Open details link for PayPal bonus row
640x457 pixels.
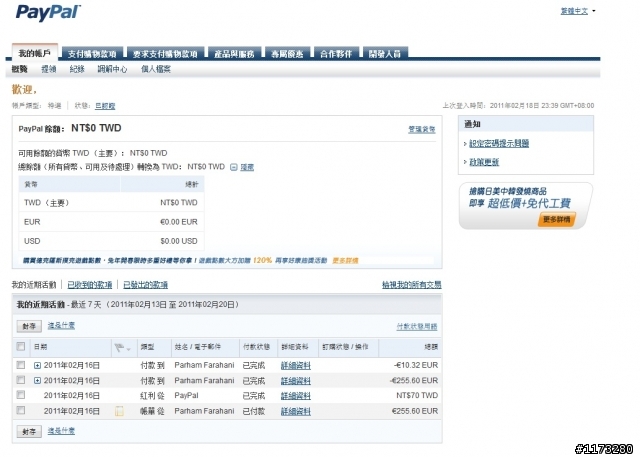click(x=296, y=396)
